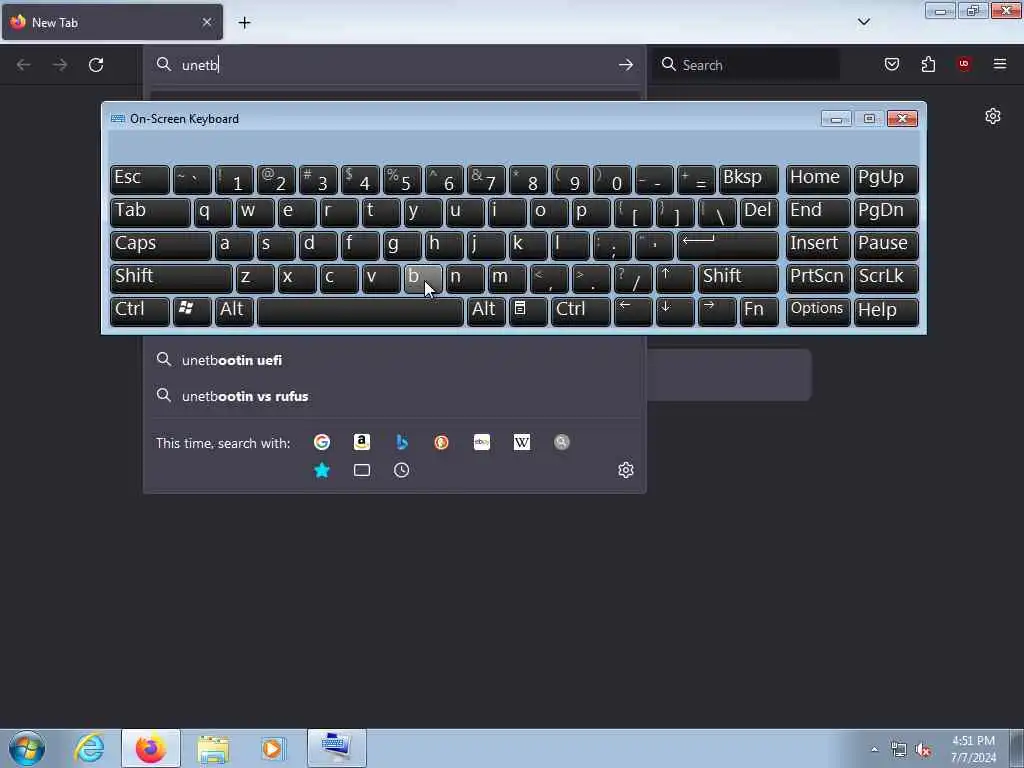
Task: Close the New Tab tab
Action: pos(207,22)
